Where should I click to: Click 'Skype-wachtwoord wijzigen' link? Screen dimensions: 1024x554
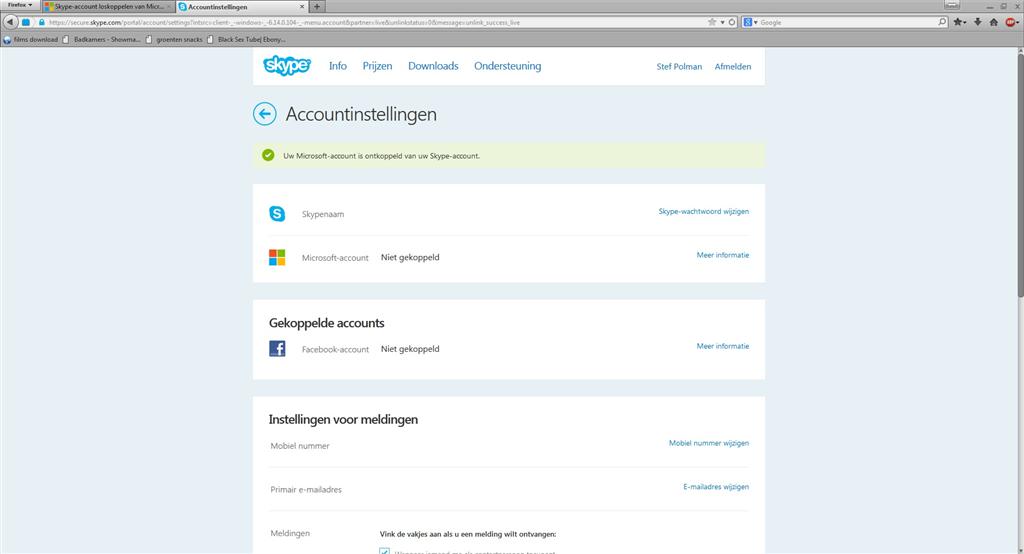(703, 212)
